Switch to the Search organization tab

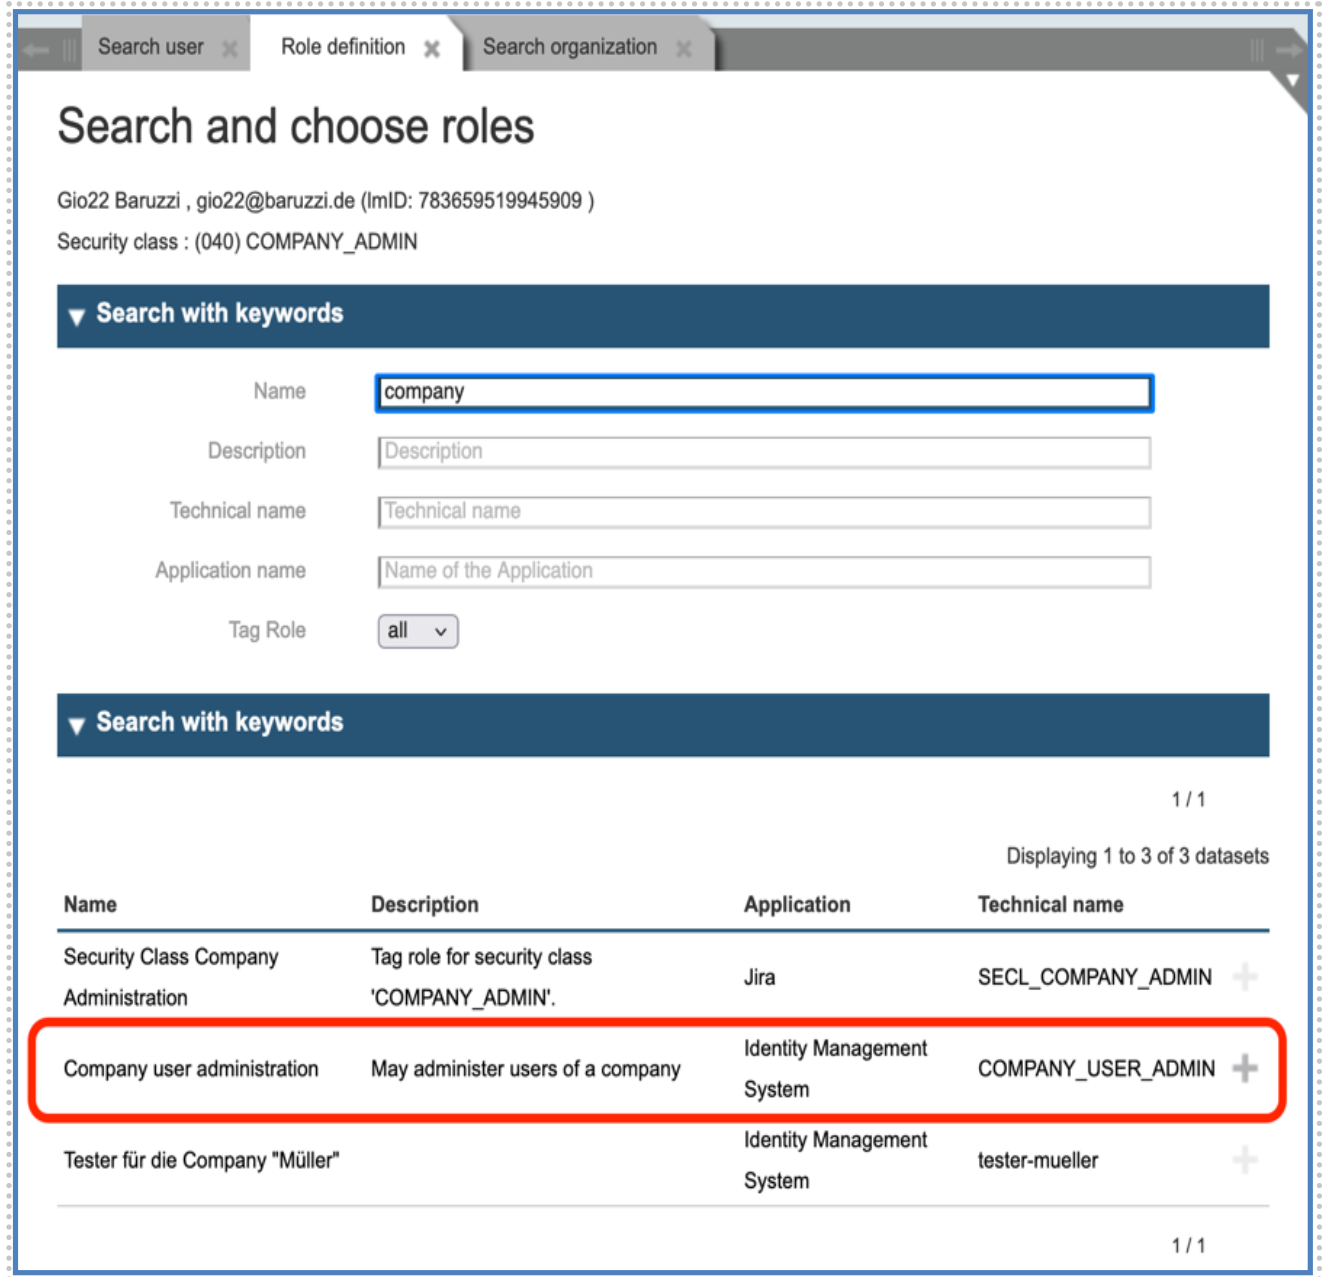[572, 46]
